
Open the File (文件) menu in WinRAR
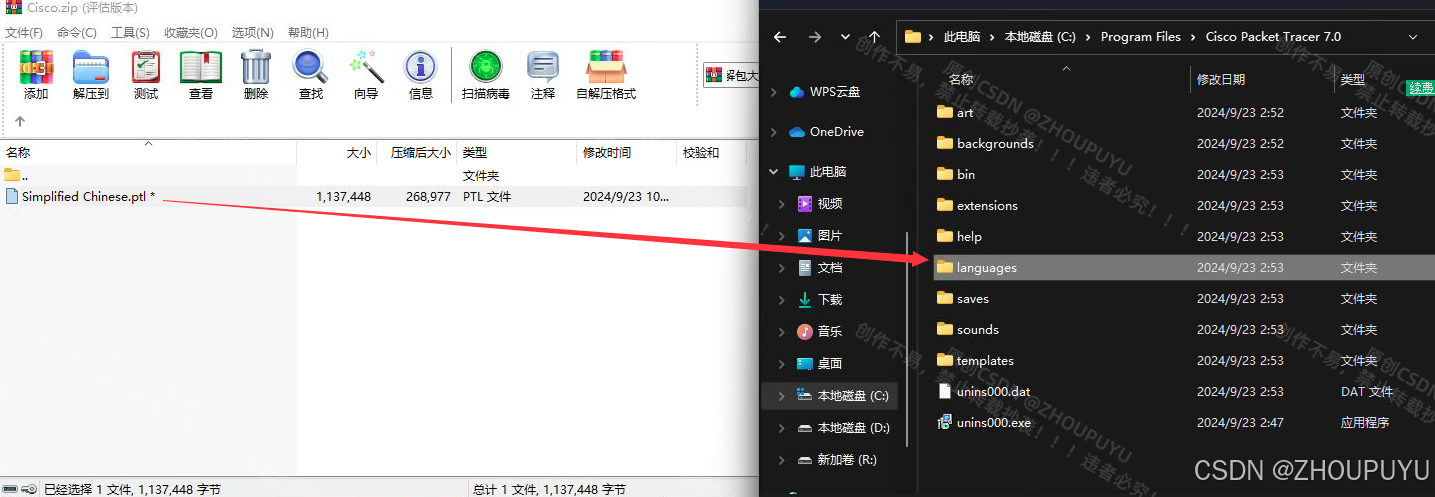[24, 33]
